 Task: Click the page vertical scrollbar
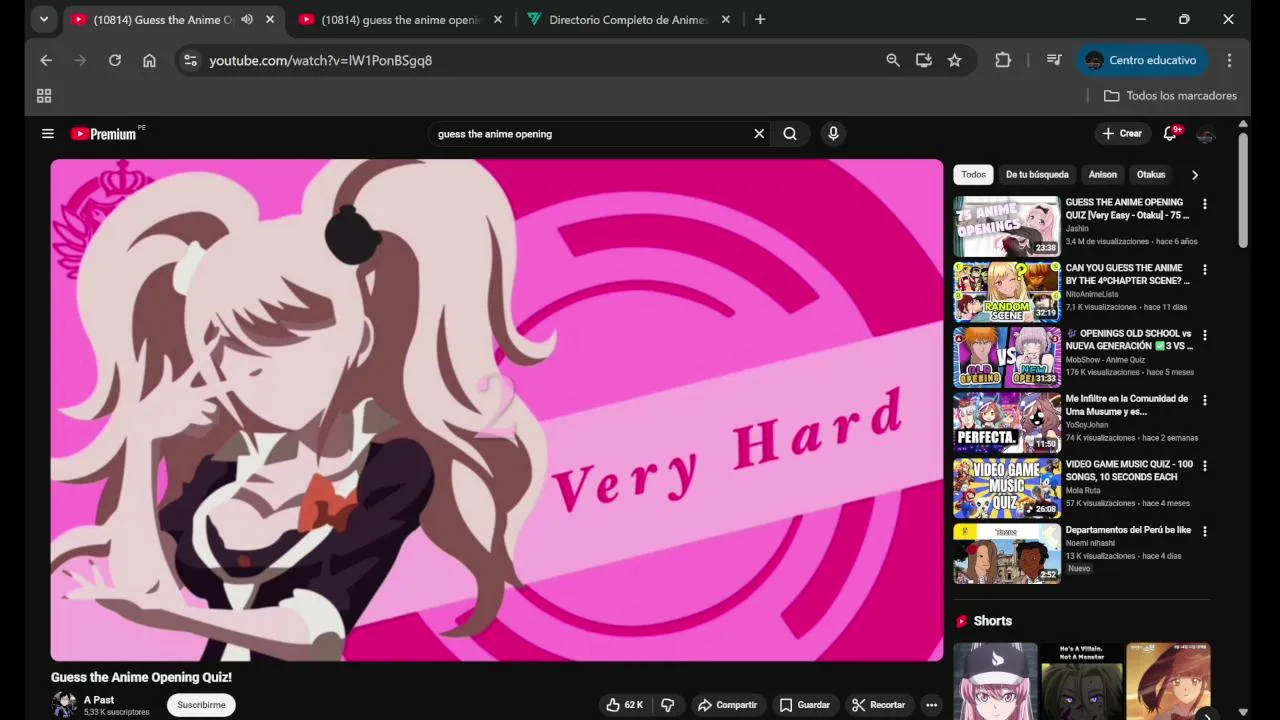(1243, 190)
